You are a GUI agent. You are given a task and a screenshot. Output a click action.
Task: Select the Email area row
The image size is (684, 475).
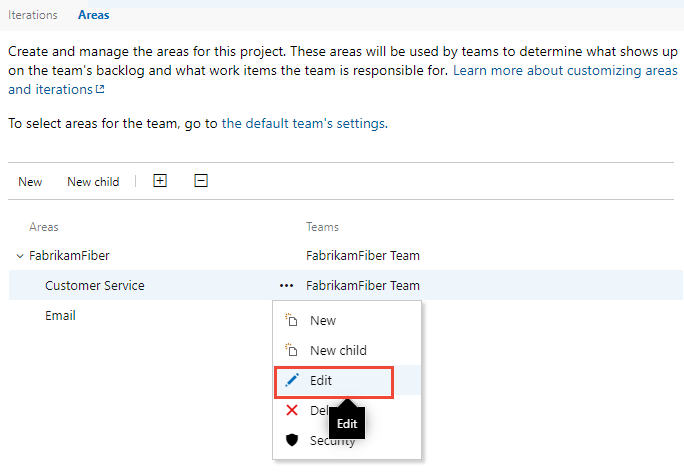pyautogui.click(x=60, y=316)
